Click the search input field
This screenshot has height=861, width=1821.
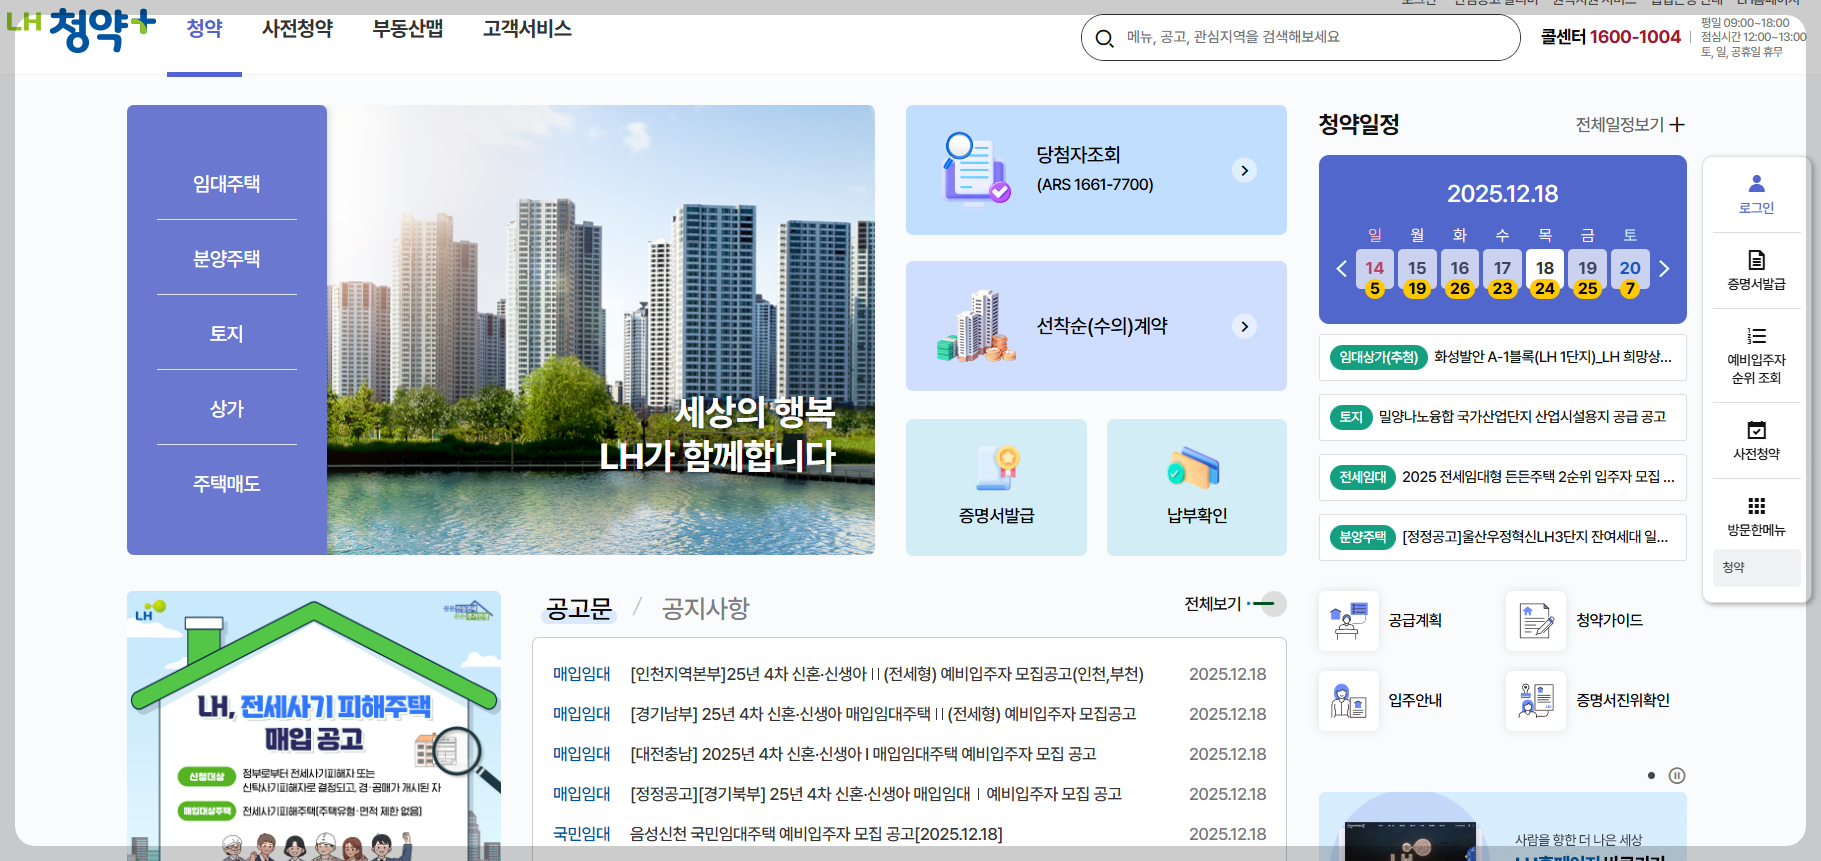coord(1300,38)
